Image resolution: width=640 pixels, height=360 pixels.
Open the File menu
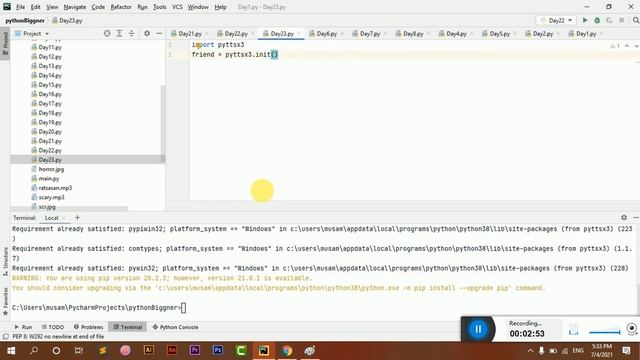20,7
